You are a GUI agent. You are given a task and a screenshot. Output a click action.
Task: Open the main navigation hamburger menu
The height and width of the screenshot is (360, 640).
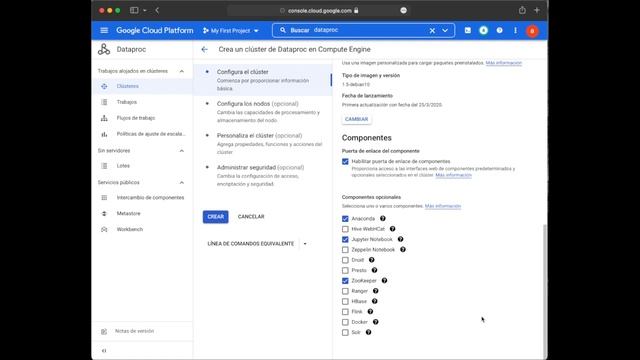coord(104,31)
